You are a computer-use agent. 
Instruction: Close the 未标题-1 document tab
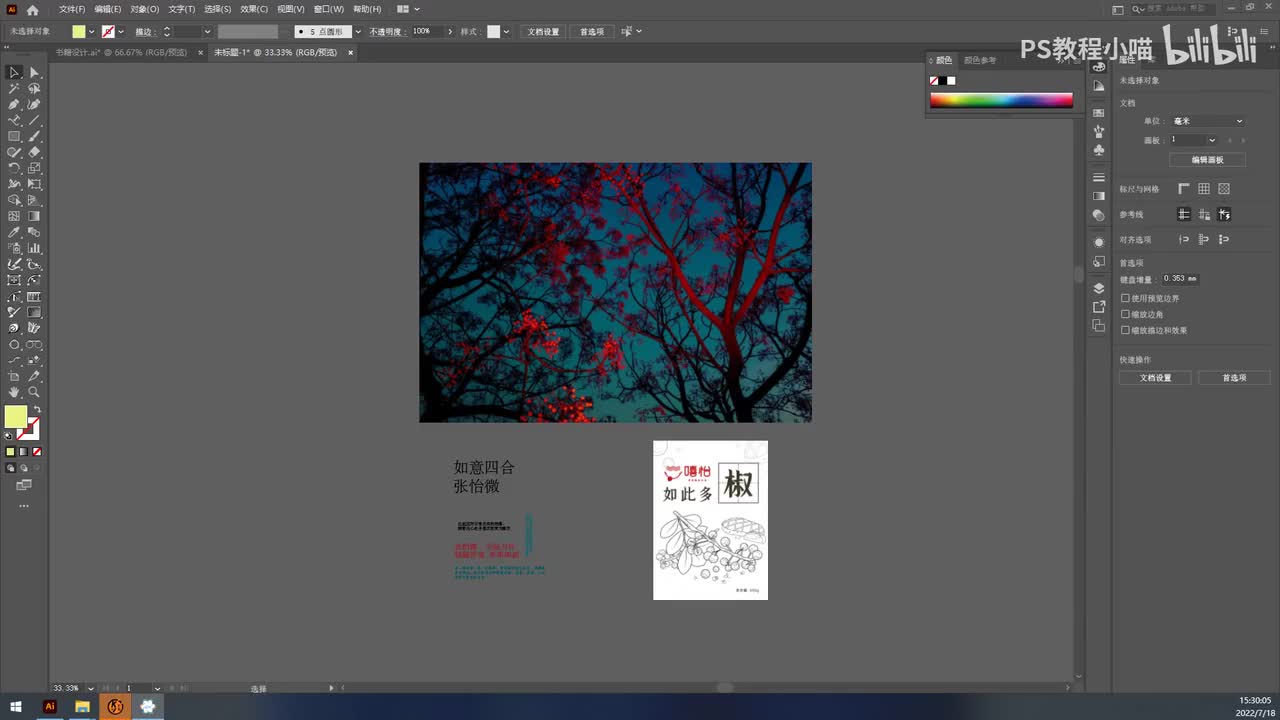350,52
